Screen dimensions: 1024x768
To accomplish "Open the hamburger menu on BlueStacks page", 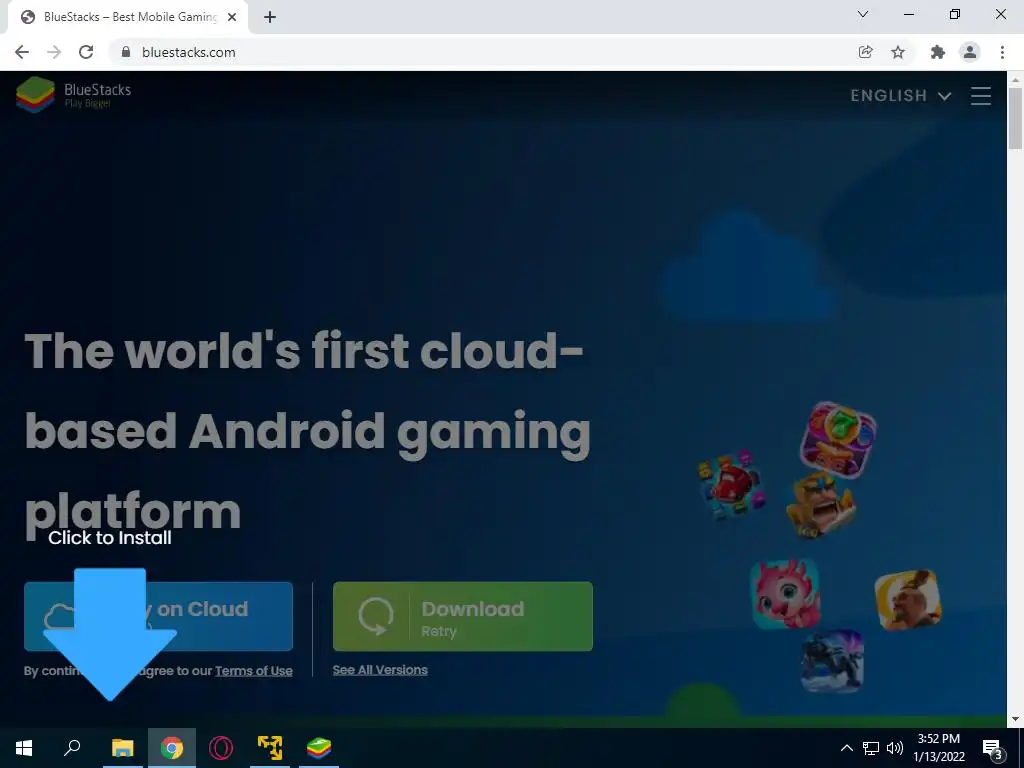I will (x=980, y=96).
